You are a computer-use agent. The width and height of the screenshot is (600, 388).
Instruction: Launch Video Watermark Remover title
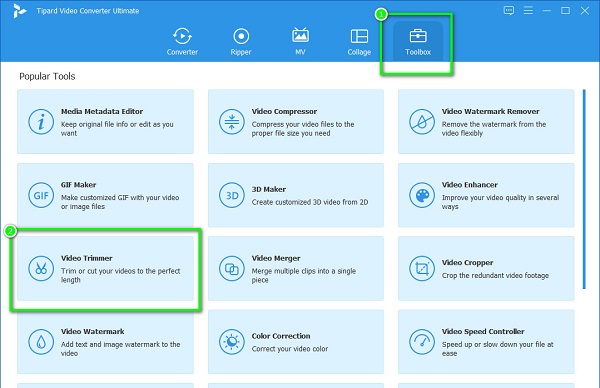pos(491,111)
